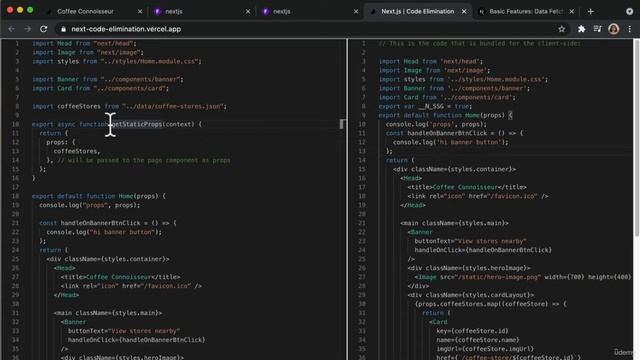This screenshot has height=360, width=640.
Task: Open the media control playlist icon
Action: pos(597,29)
